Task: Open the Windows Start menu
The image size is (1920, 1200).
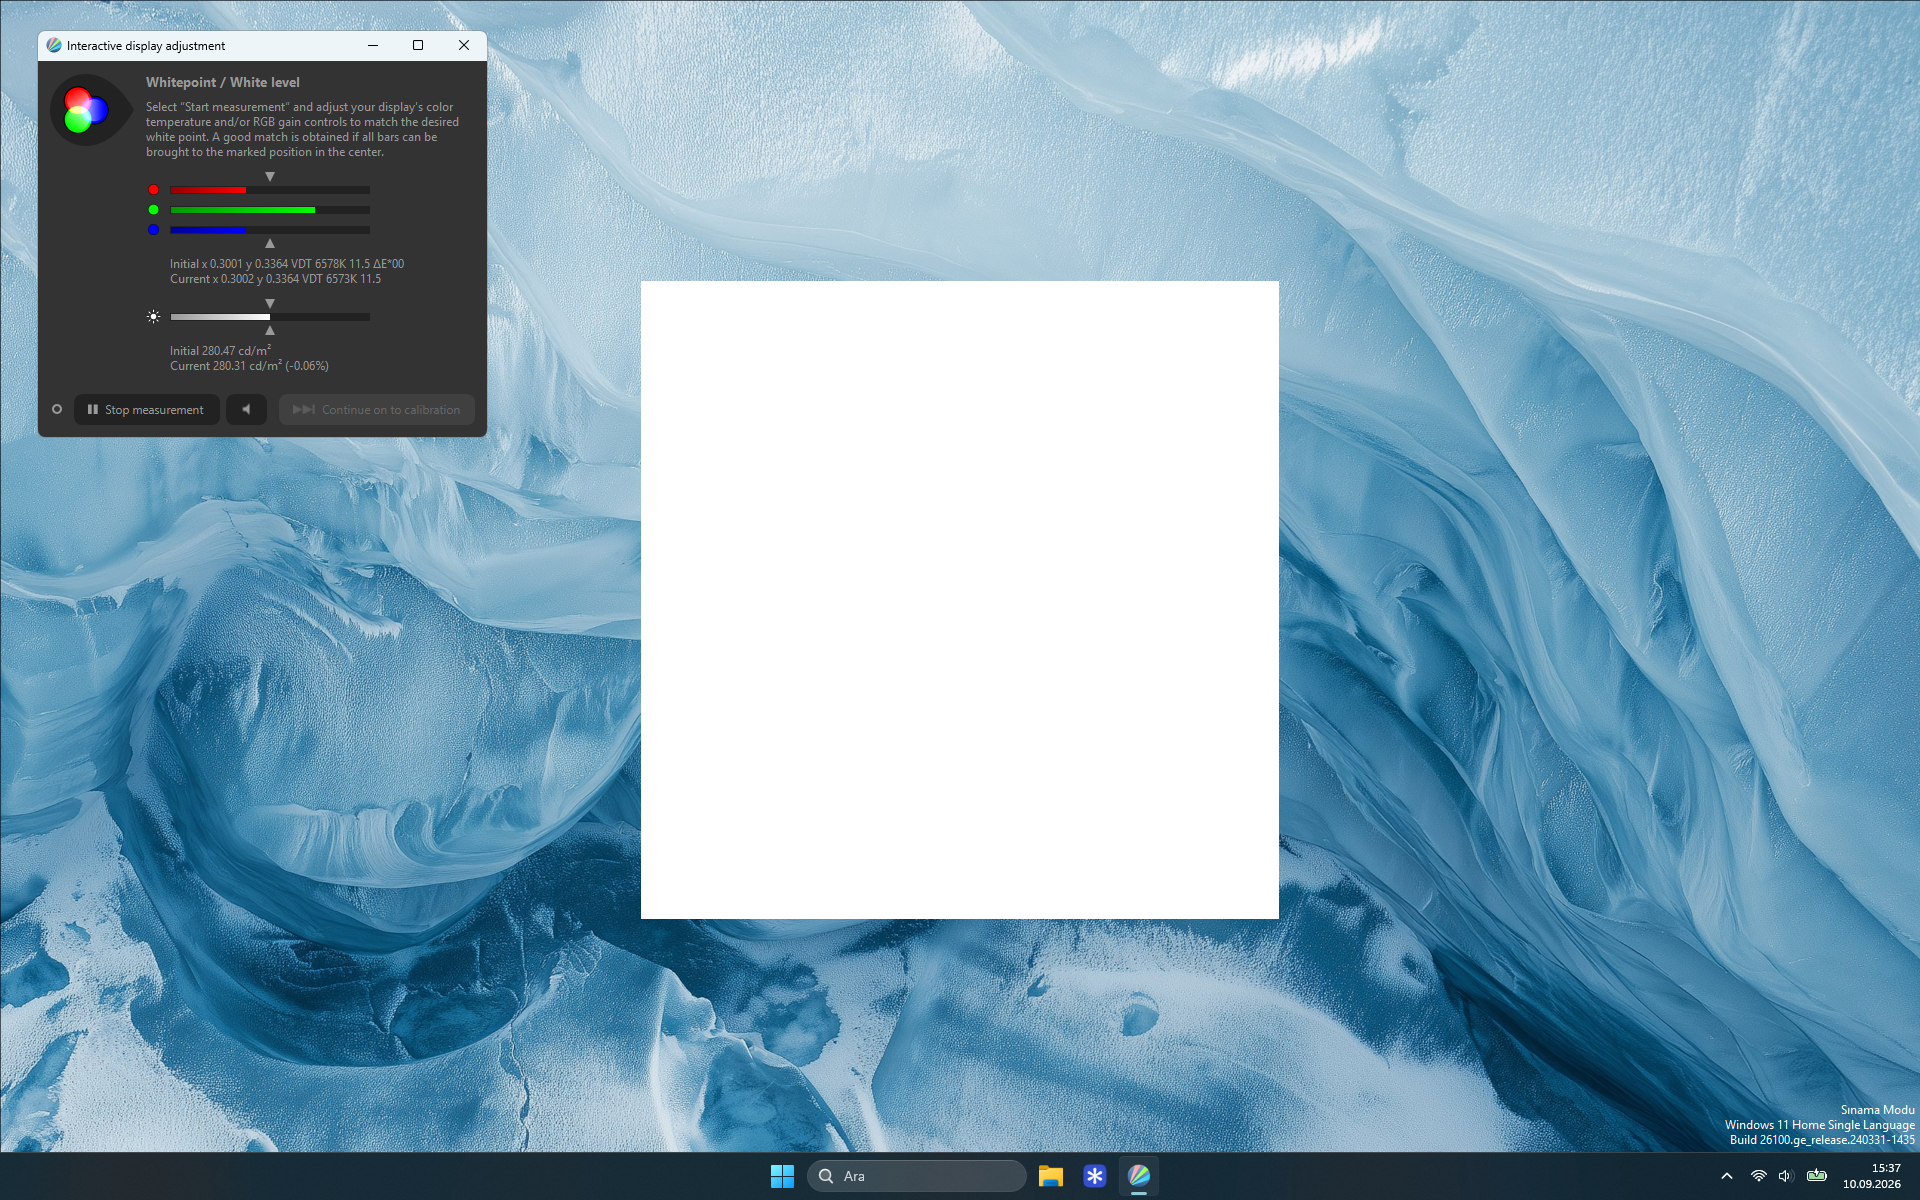Action: pyautogui.click(x=782, y=1176)
